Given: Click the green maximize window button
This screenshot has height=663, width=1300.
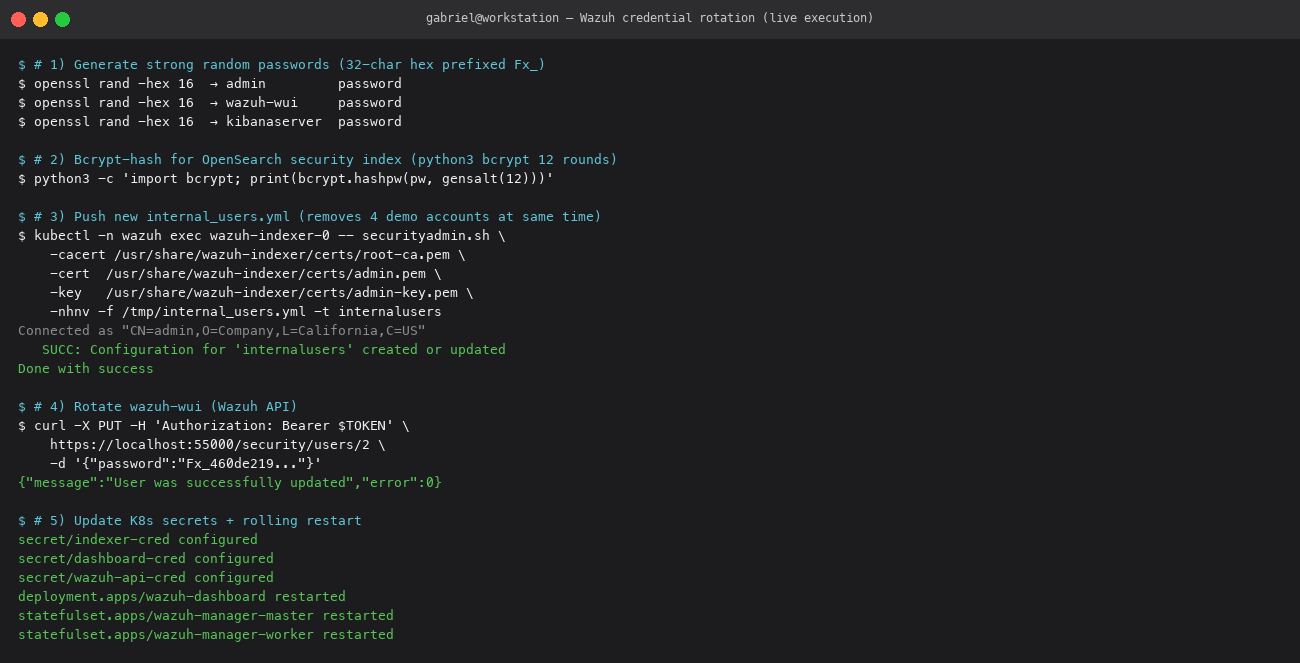Looking at the screenshot, I should point(62,19).
